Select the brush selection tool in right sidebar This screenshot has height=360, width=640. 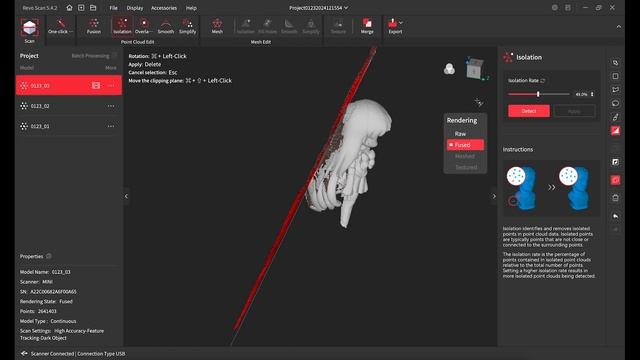click(616, 117)
